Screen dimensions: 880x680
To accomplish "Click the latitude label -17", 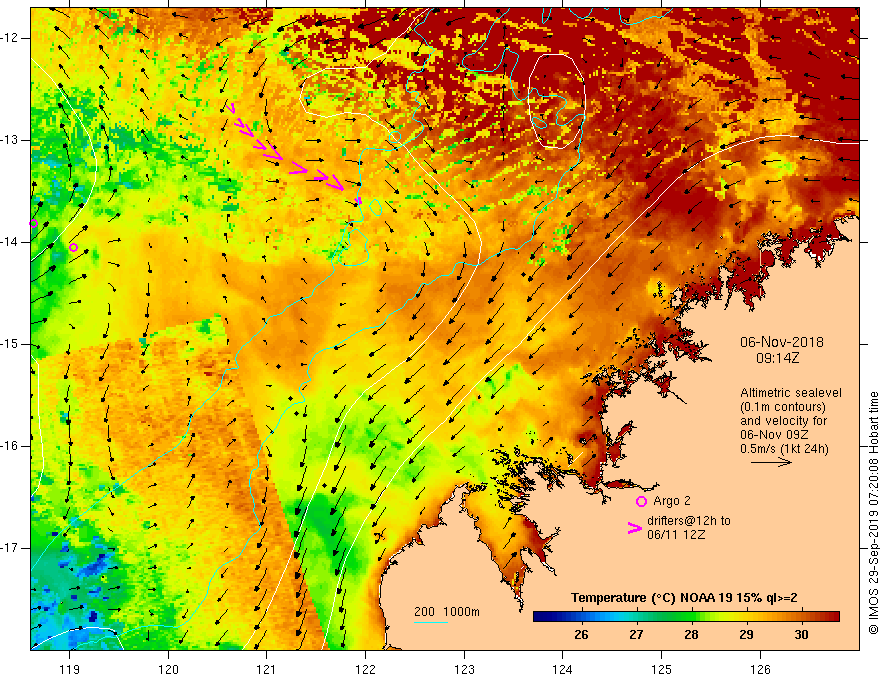I will (10, 548).
